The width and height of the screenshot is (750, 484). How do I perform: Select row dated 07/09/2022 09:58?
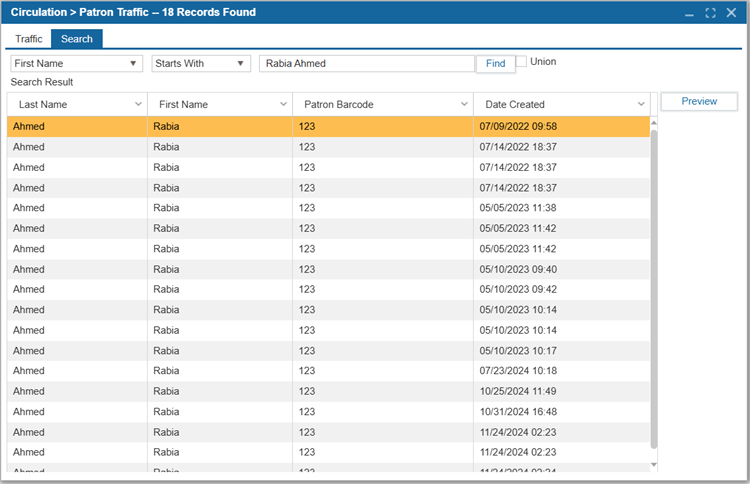coord(328,126)
